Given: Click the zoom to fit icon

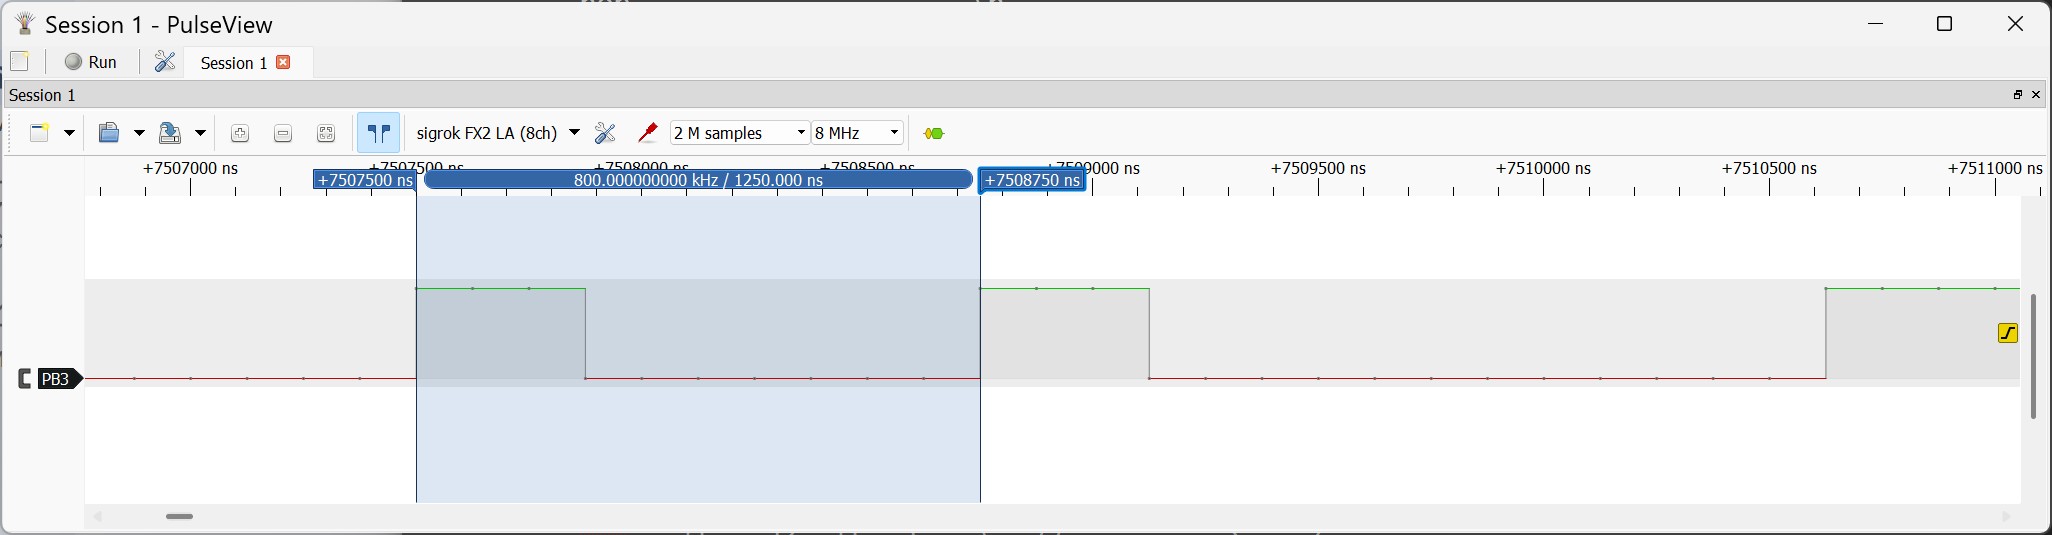Looking at the screenshot, I should point(326,134).
